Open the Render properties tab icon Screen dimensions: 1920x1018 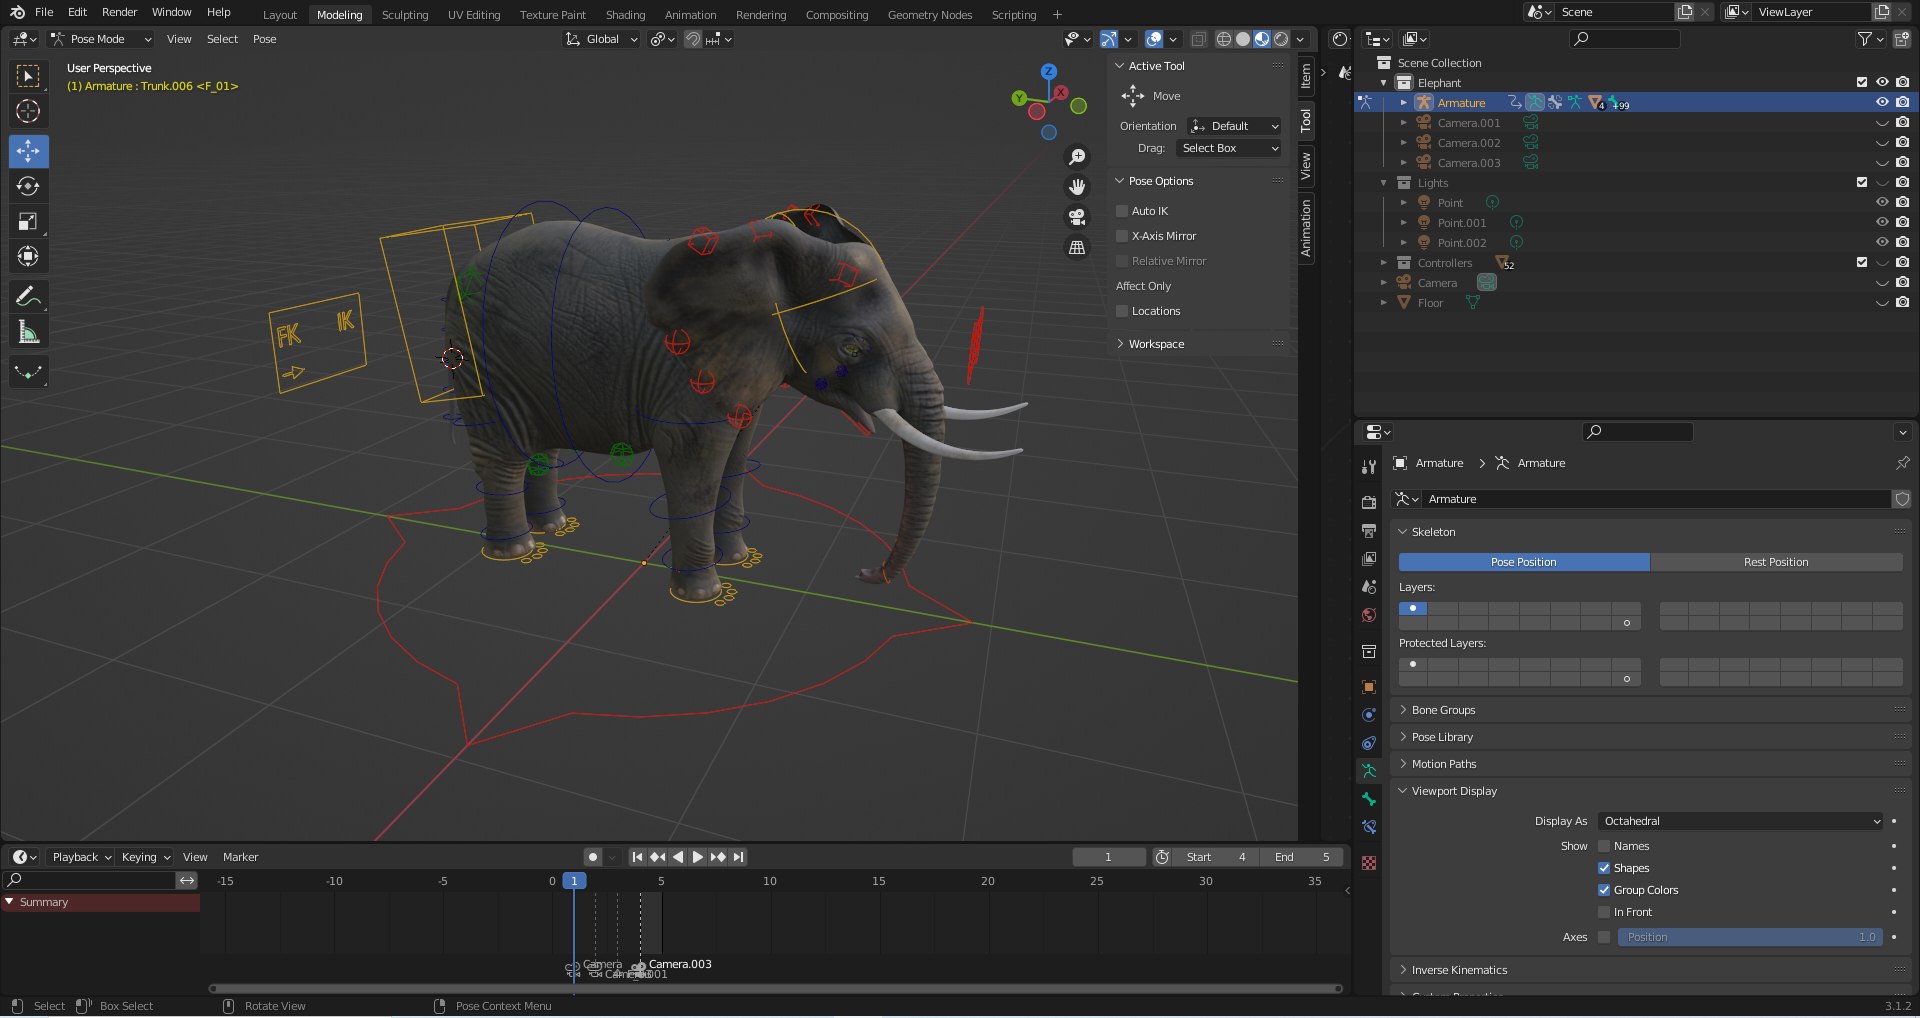pyautogui.click(x=1369, y=502)
